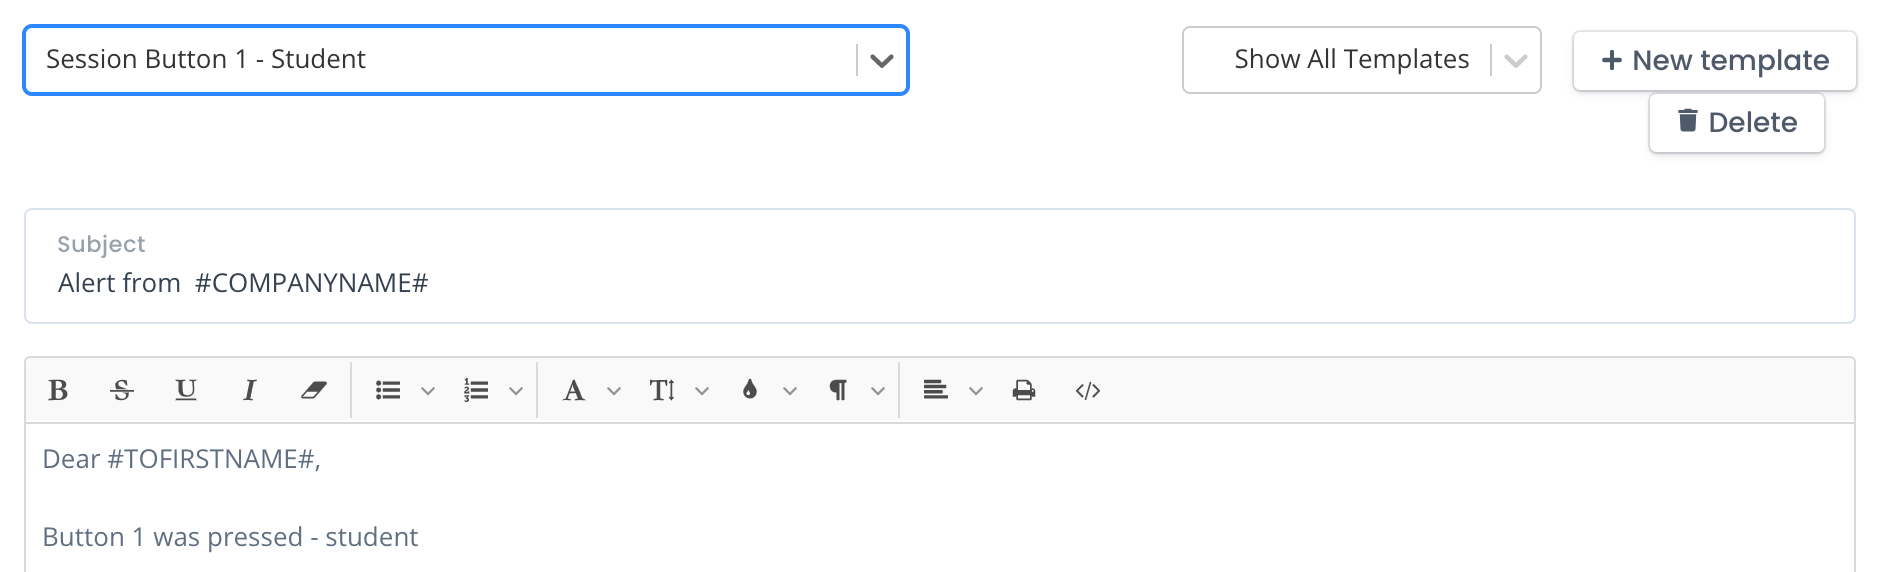
Task: Insert a bulleted list
Action: pos(388,390)
